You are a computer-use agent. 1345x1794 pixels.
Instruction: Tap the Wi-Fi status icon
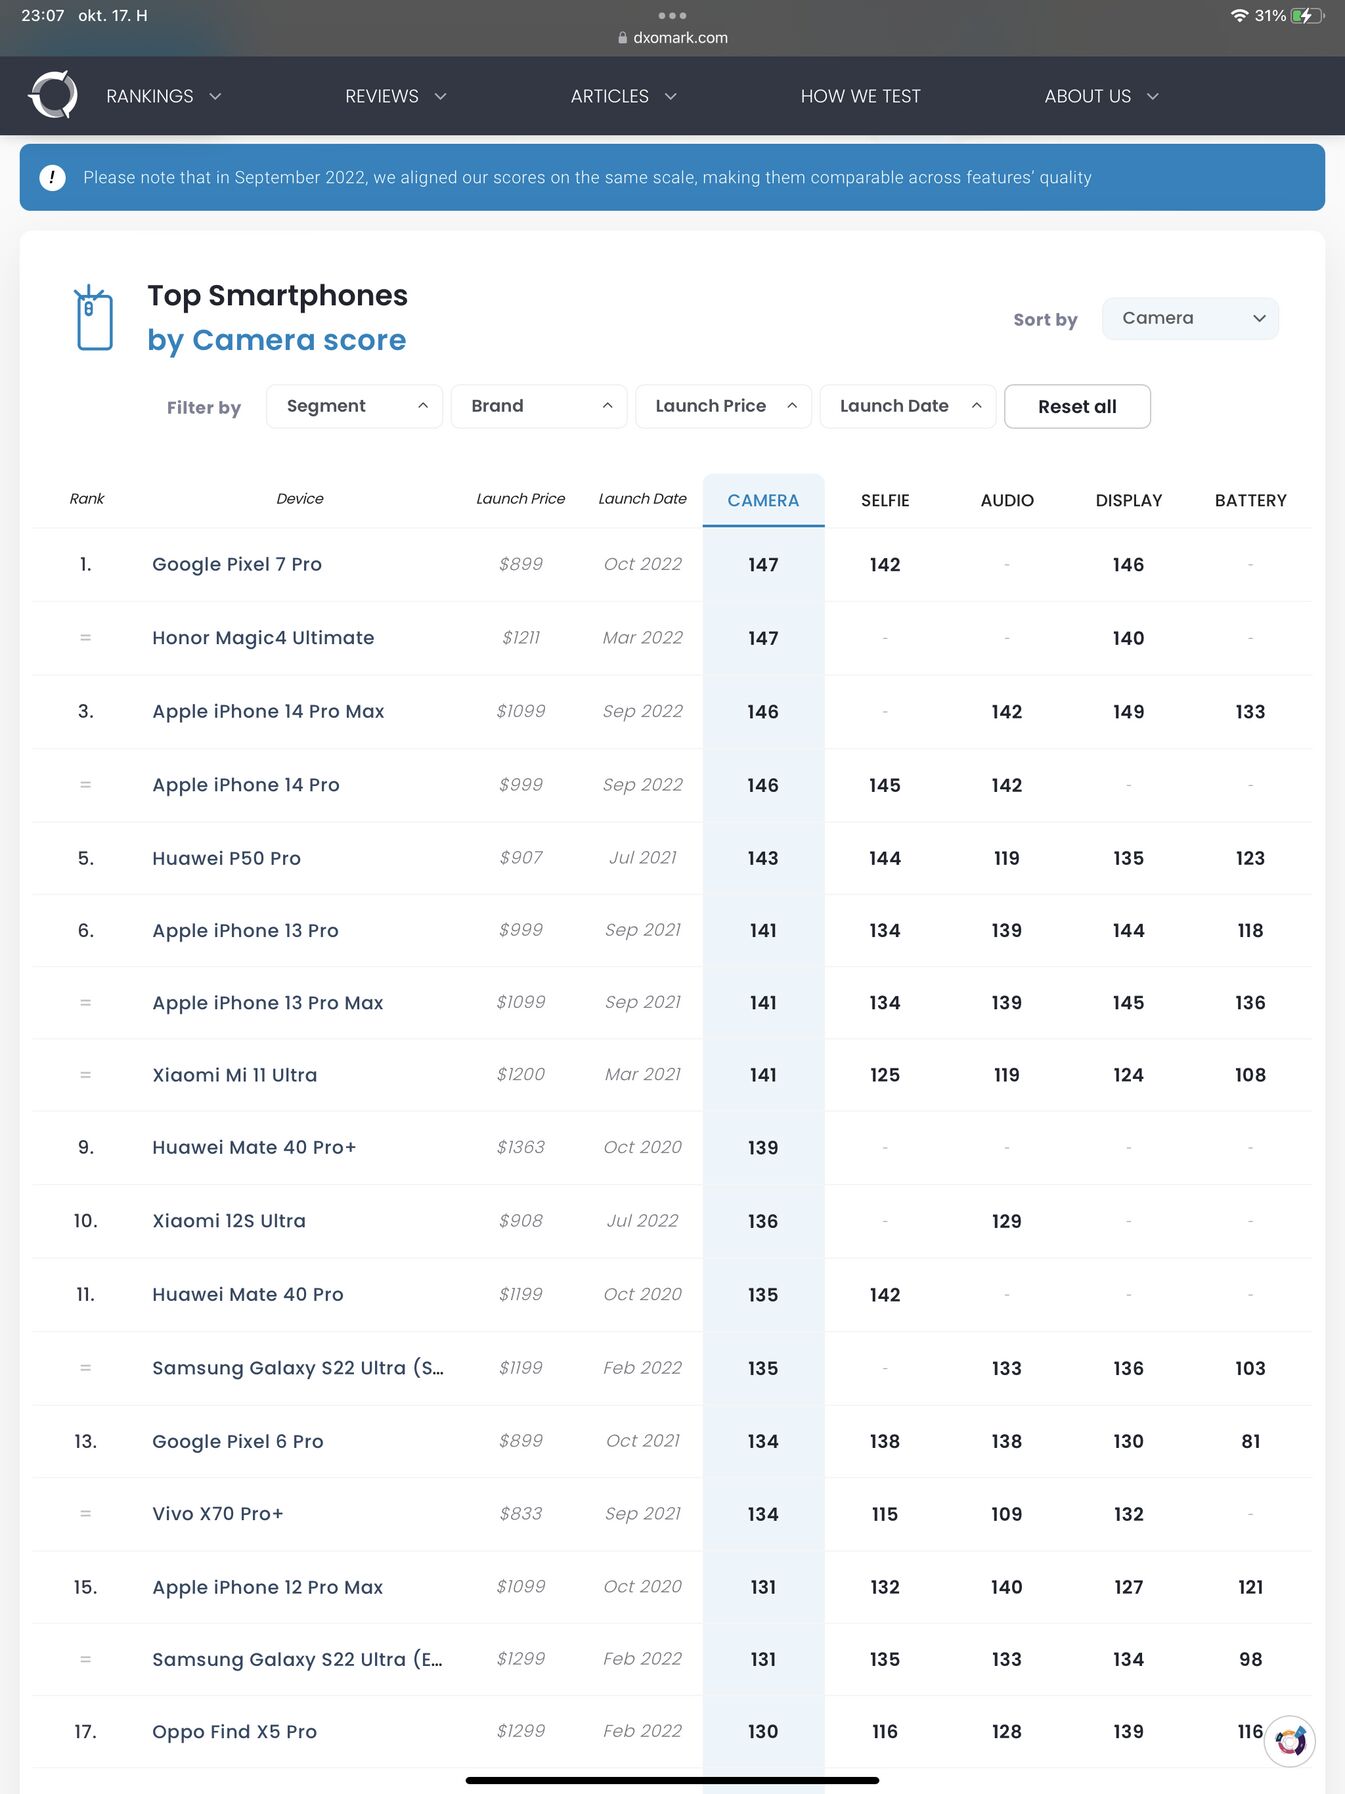point(1239,16)
